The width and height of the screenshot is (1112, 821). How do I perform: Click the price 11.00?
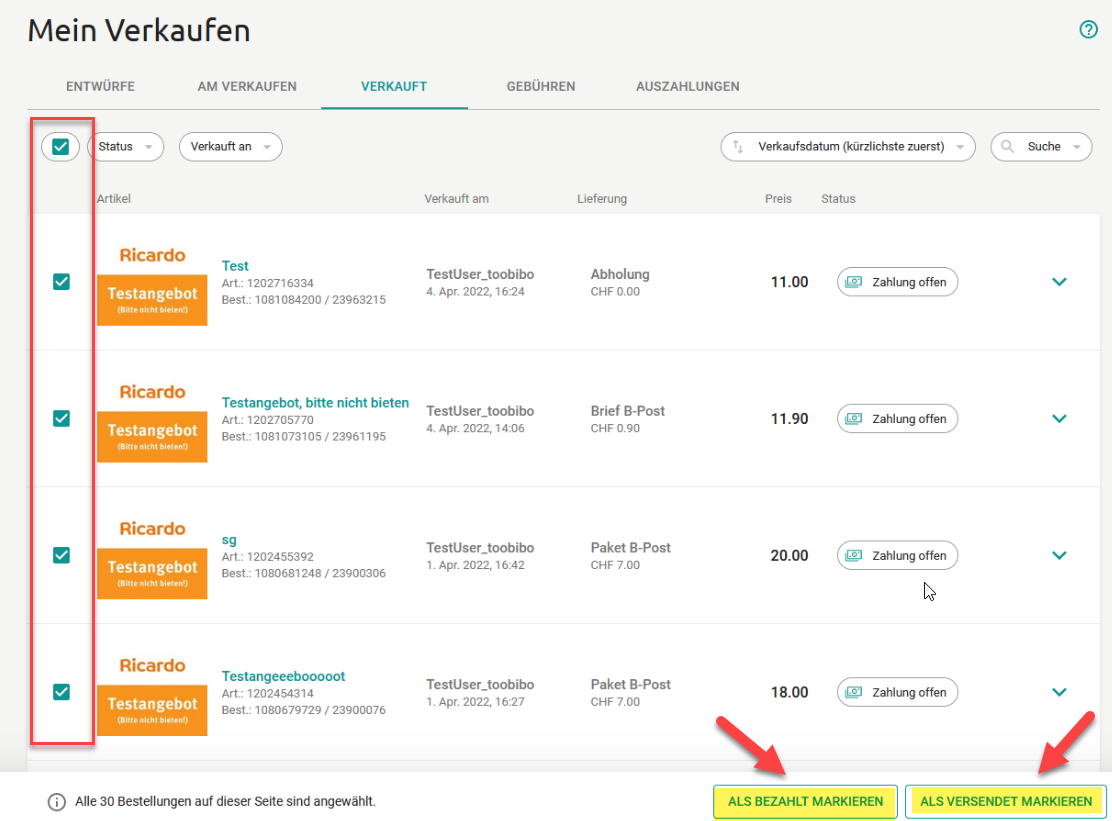[x=789, y=282]
